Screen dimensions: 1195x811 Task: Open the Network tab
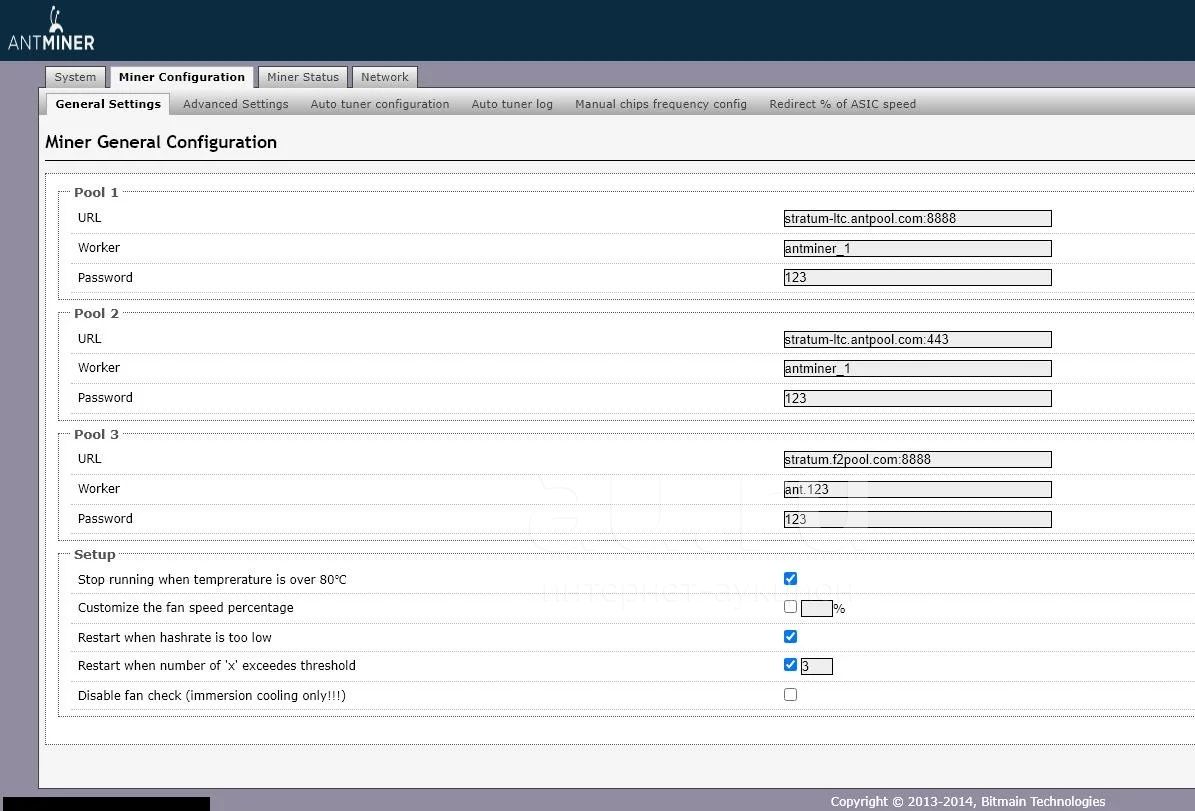(385, 77)
